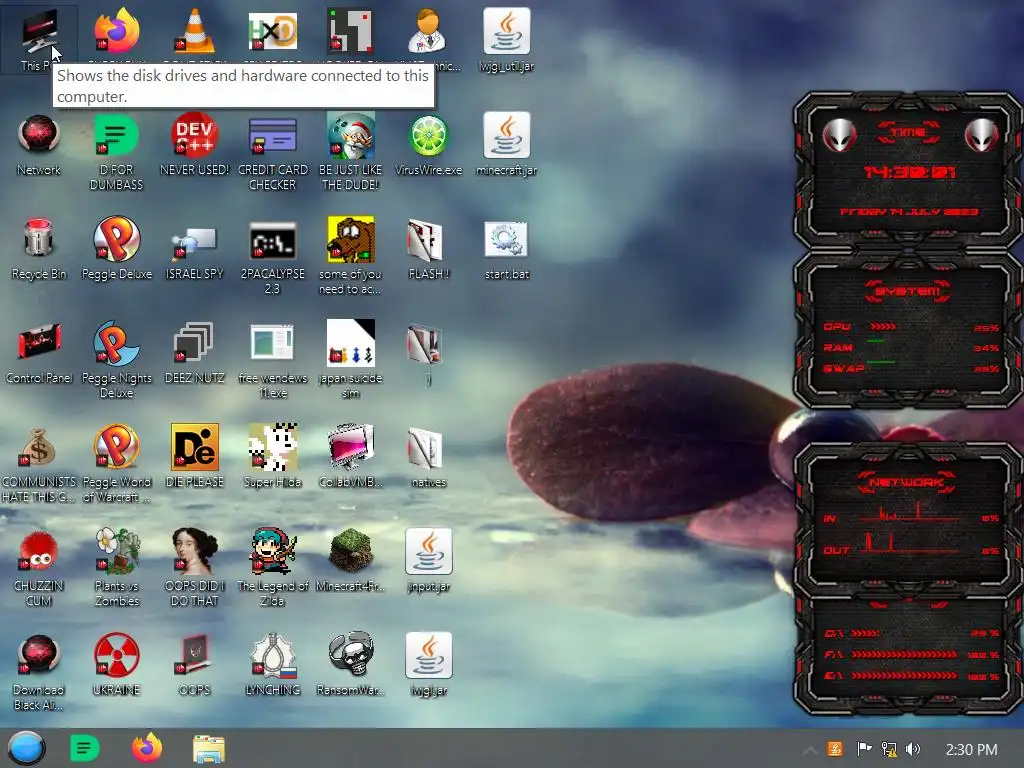Select the This PC desktop icon
Image resolution: width=1024 pixels, height=768 pixels.
(39, 33)
